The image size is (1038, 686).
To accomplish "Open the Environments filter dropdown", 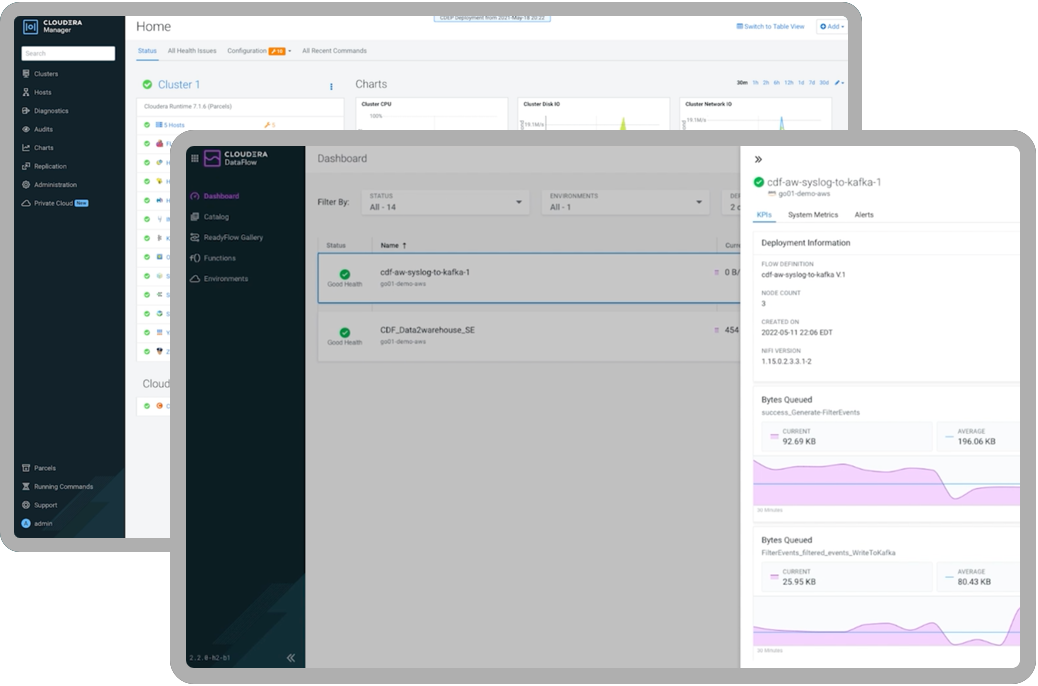I will [626, 202].
